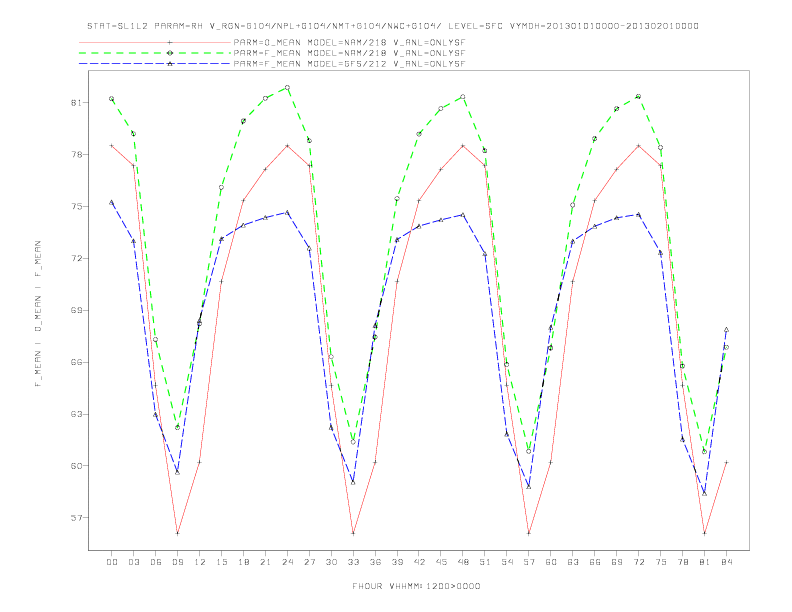Click x-axis tick label 24
Image resolution: width=792 pixels, height=612 pixels.
287,562
